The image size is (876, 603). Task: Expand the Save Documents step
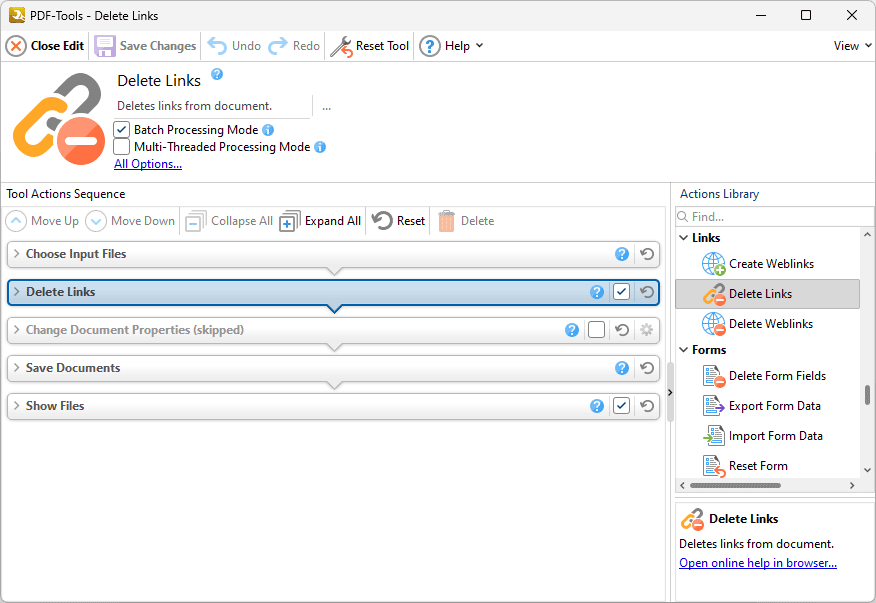tap(16, 368)
